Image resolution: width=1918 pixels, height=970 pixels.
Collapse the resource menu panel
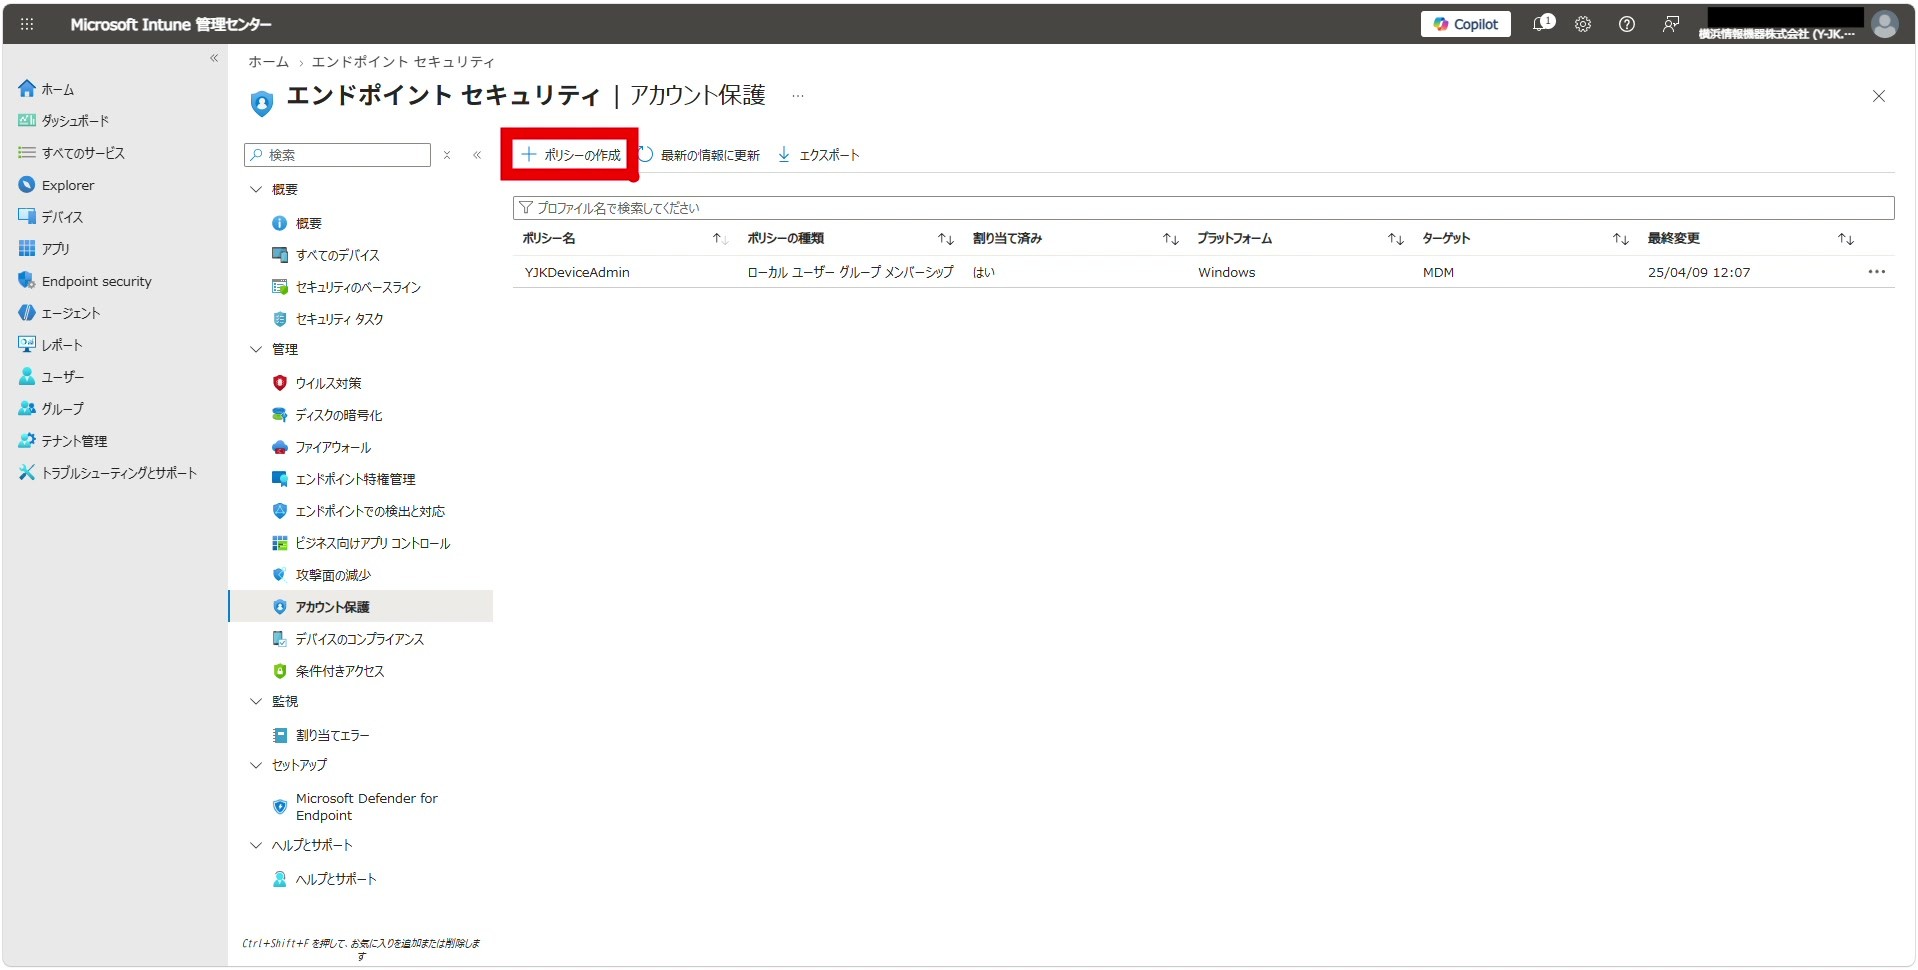click(477, 155)
